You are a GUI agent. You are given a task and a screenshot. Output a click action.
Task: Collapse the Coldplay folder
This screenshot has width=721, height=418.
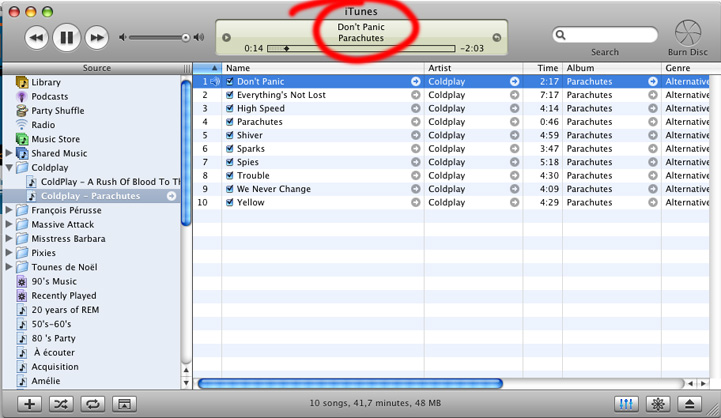pos(9,168)
